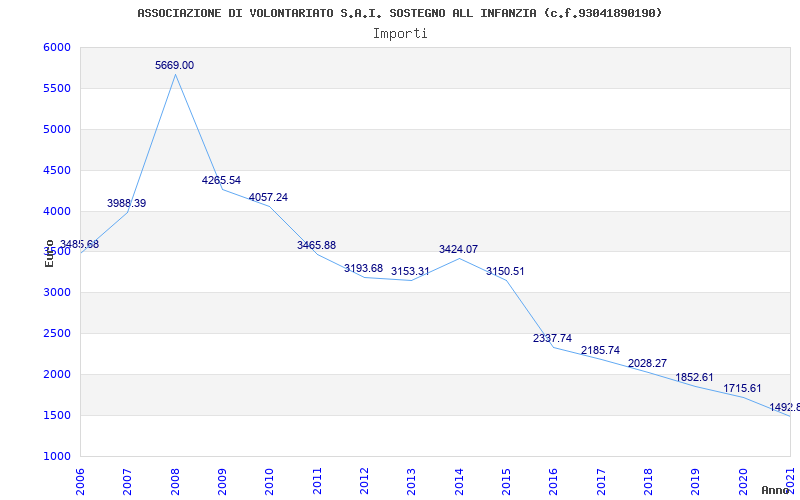
Task: Click the 2007 x-axis year label
Action: pos(128,482)
